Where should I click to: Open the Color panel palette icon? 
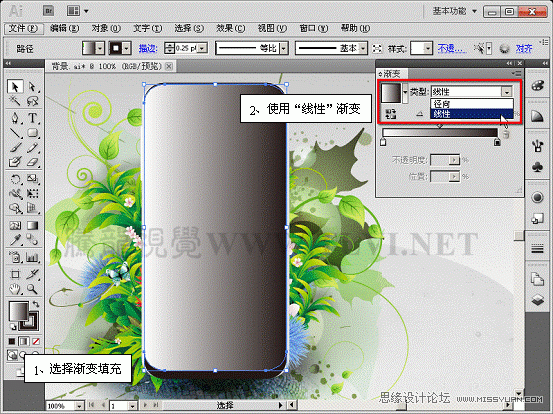(x=537, y=86)
